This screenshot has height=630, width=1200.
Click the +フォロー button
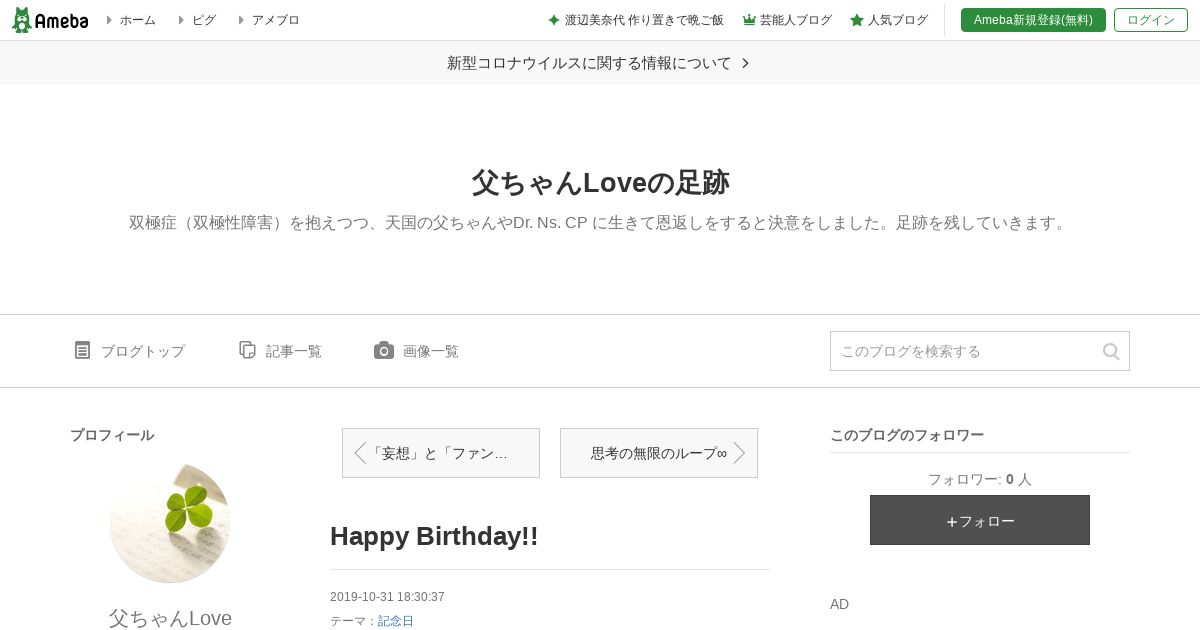point(980,520)
